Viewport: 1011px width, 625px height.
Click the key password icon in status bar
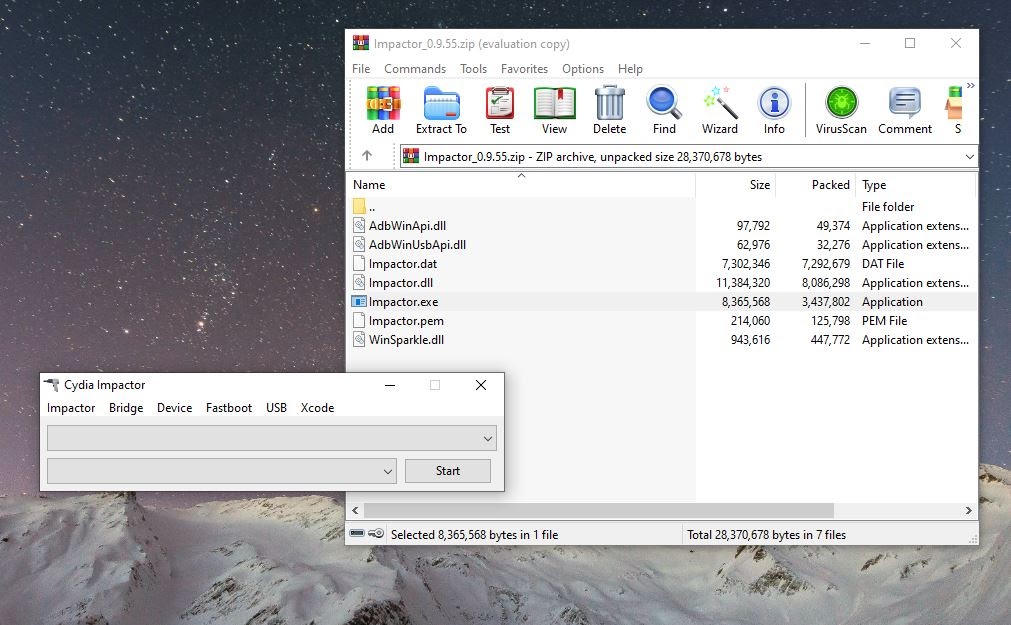[377, 533]
